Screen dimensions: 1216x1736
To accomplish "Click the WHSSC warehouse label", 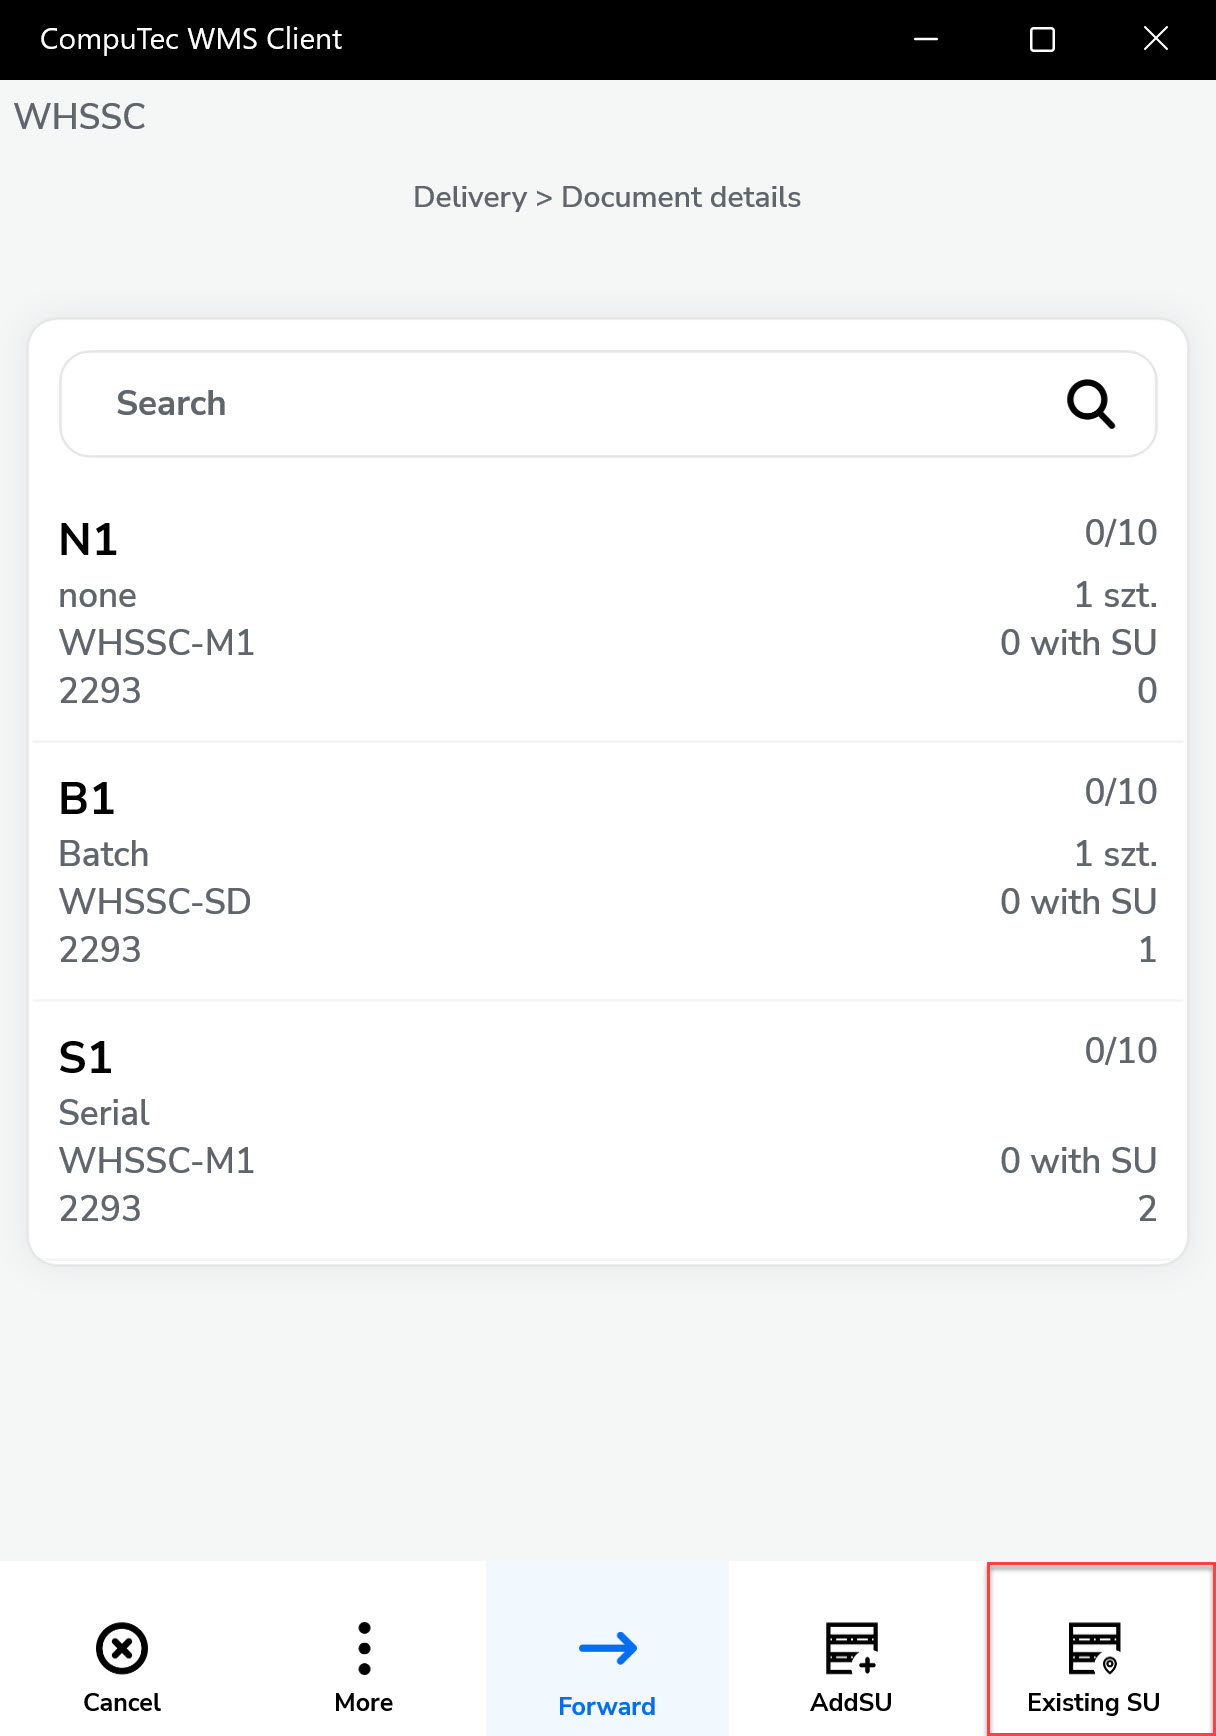I will (x=80, y=117).
